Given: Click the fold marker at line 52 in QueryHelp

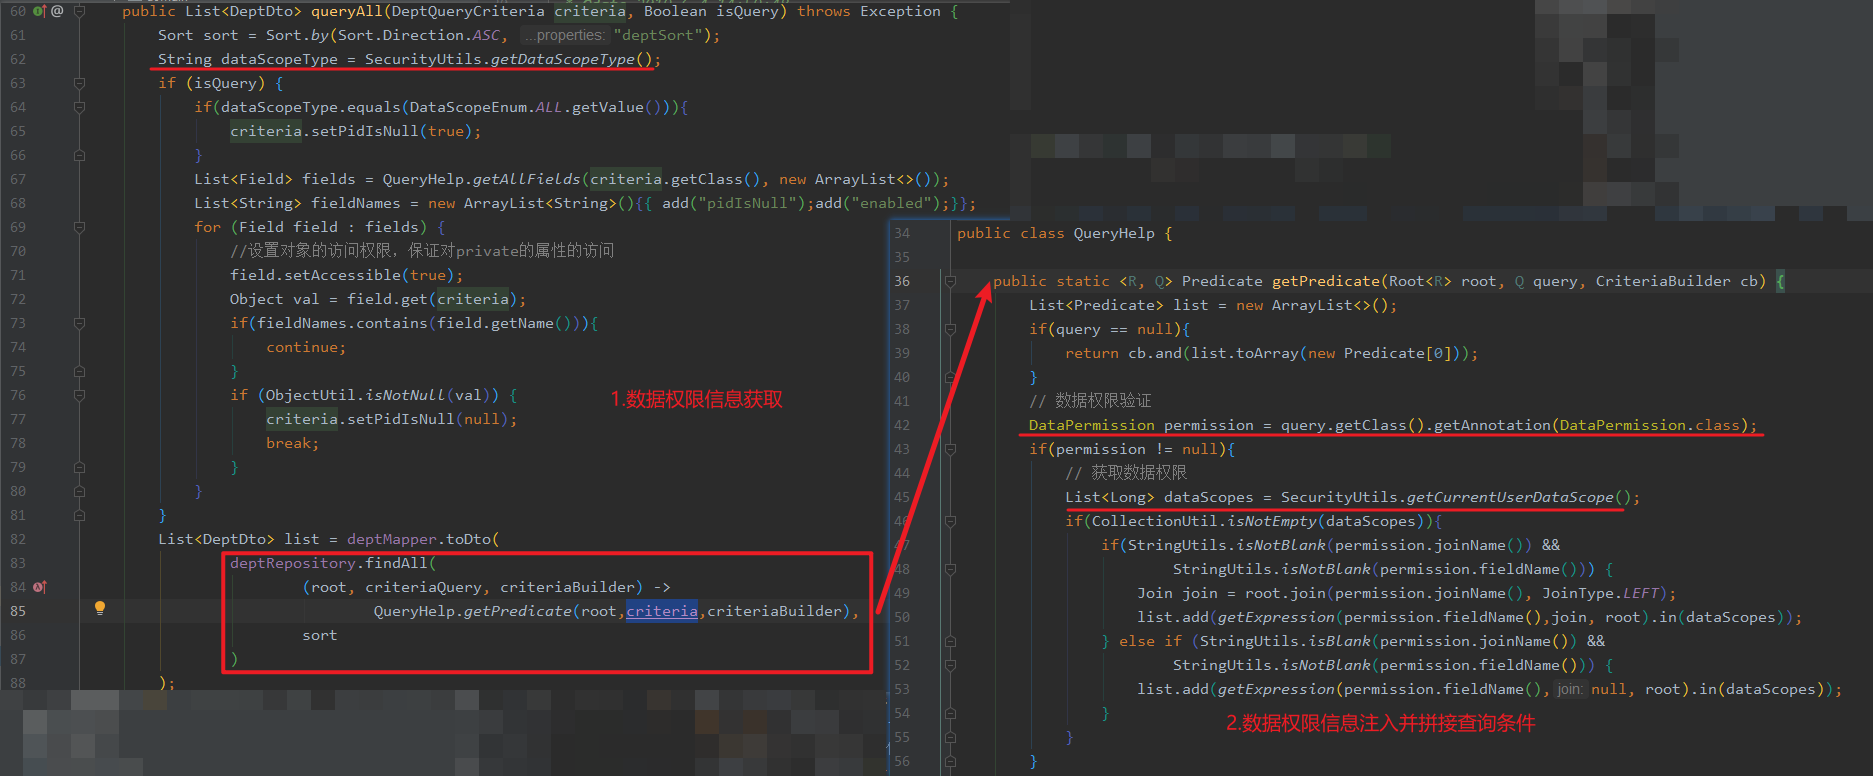Looking at the screenshot, I should pos(951,665).
